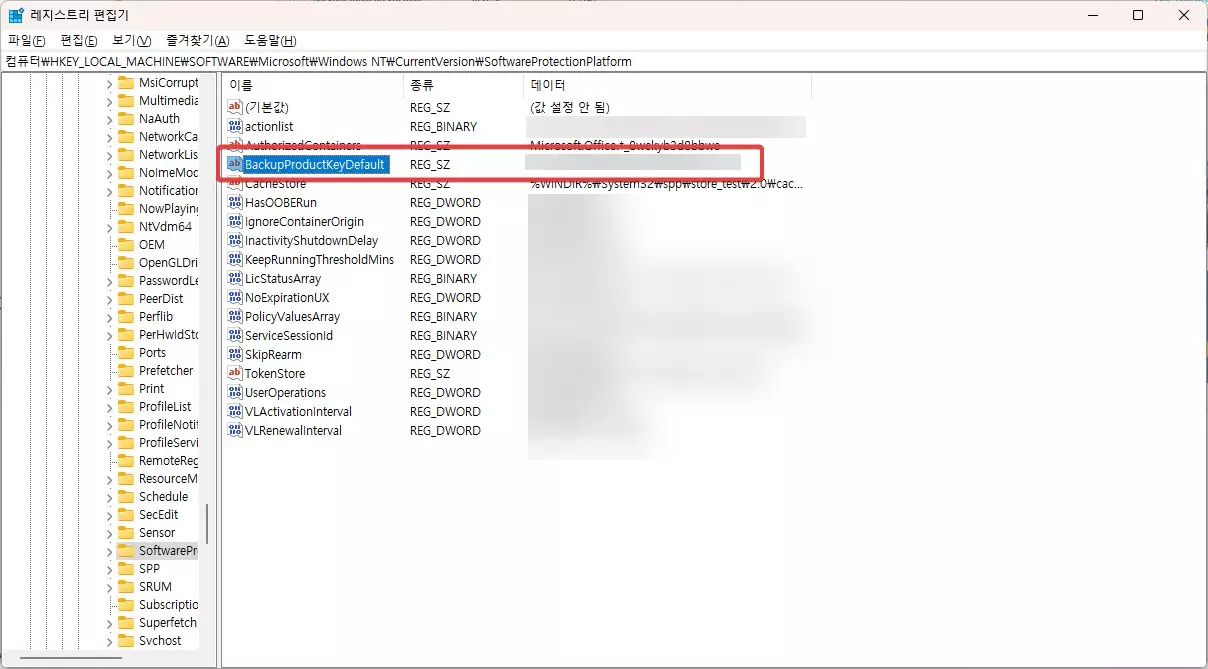Screen dimensions: 1208x669
Task: Click the NaAuth folder icon
Action: 125,118
